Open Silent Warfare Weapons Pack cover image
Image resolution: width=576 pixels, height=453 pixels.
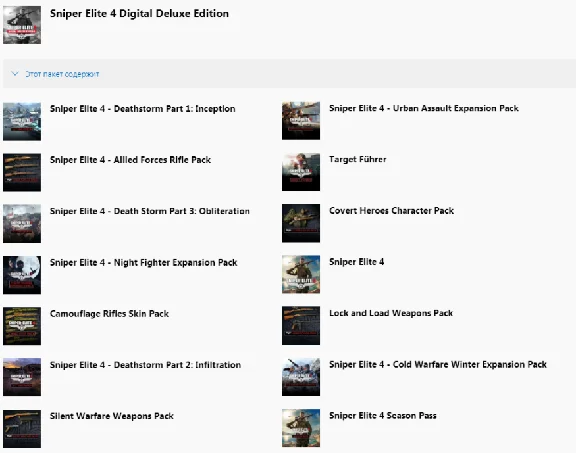22,429
